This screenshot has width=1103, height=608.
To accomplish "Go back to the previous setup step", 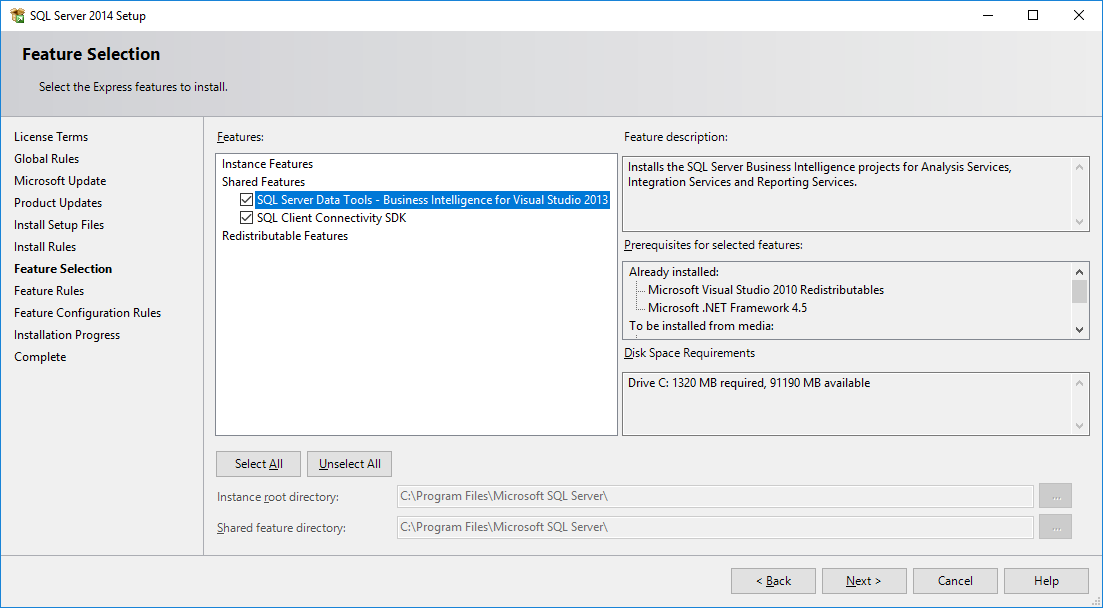I will pos(773,581).
